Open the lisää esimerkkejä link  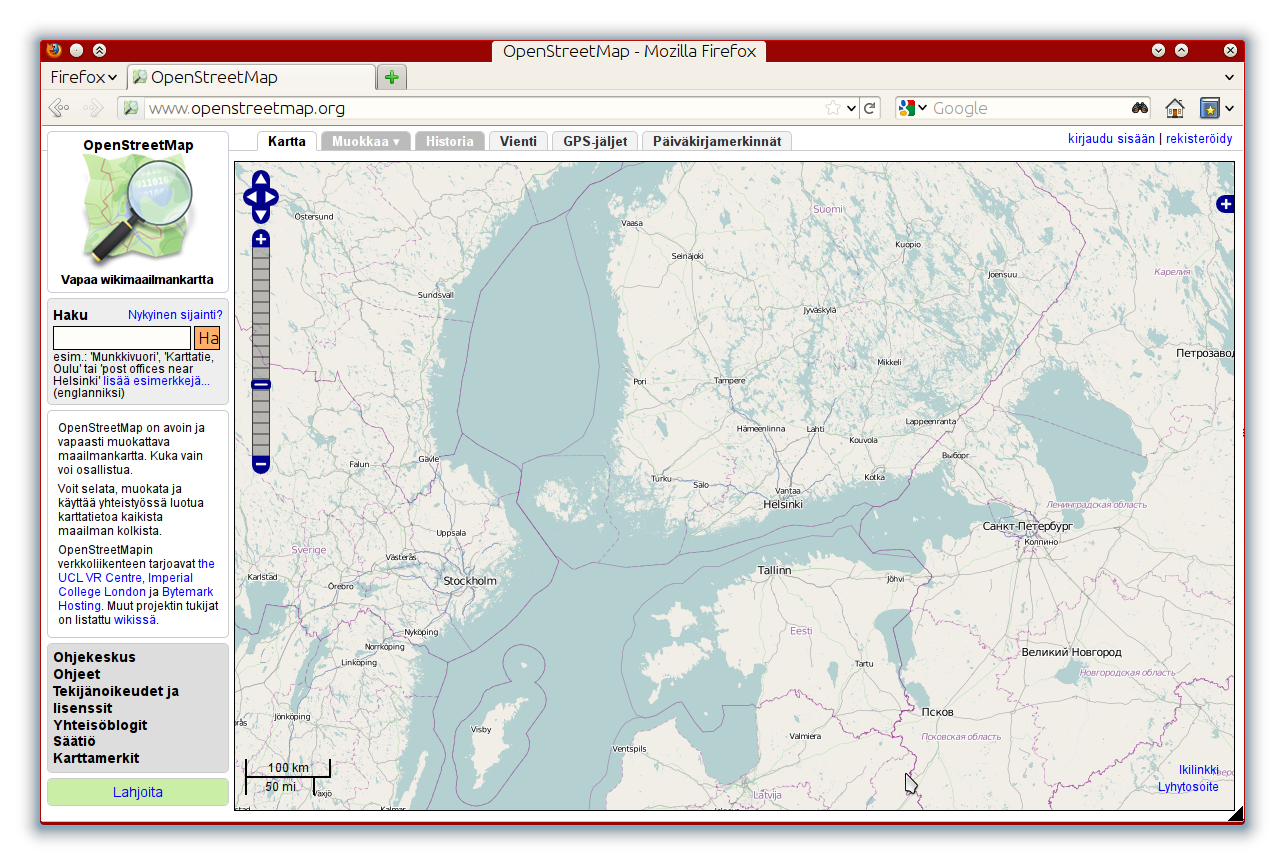point(156,381)
